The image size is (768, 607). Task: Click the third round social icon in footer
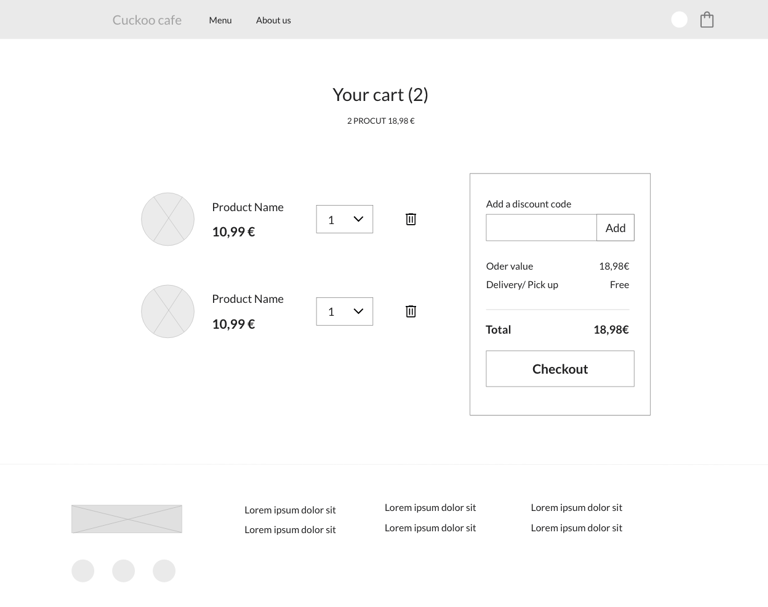pos(164,571)
